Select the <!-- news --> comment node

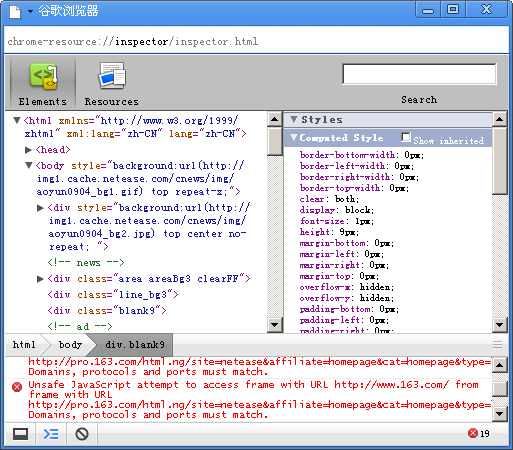86,263
